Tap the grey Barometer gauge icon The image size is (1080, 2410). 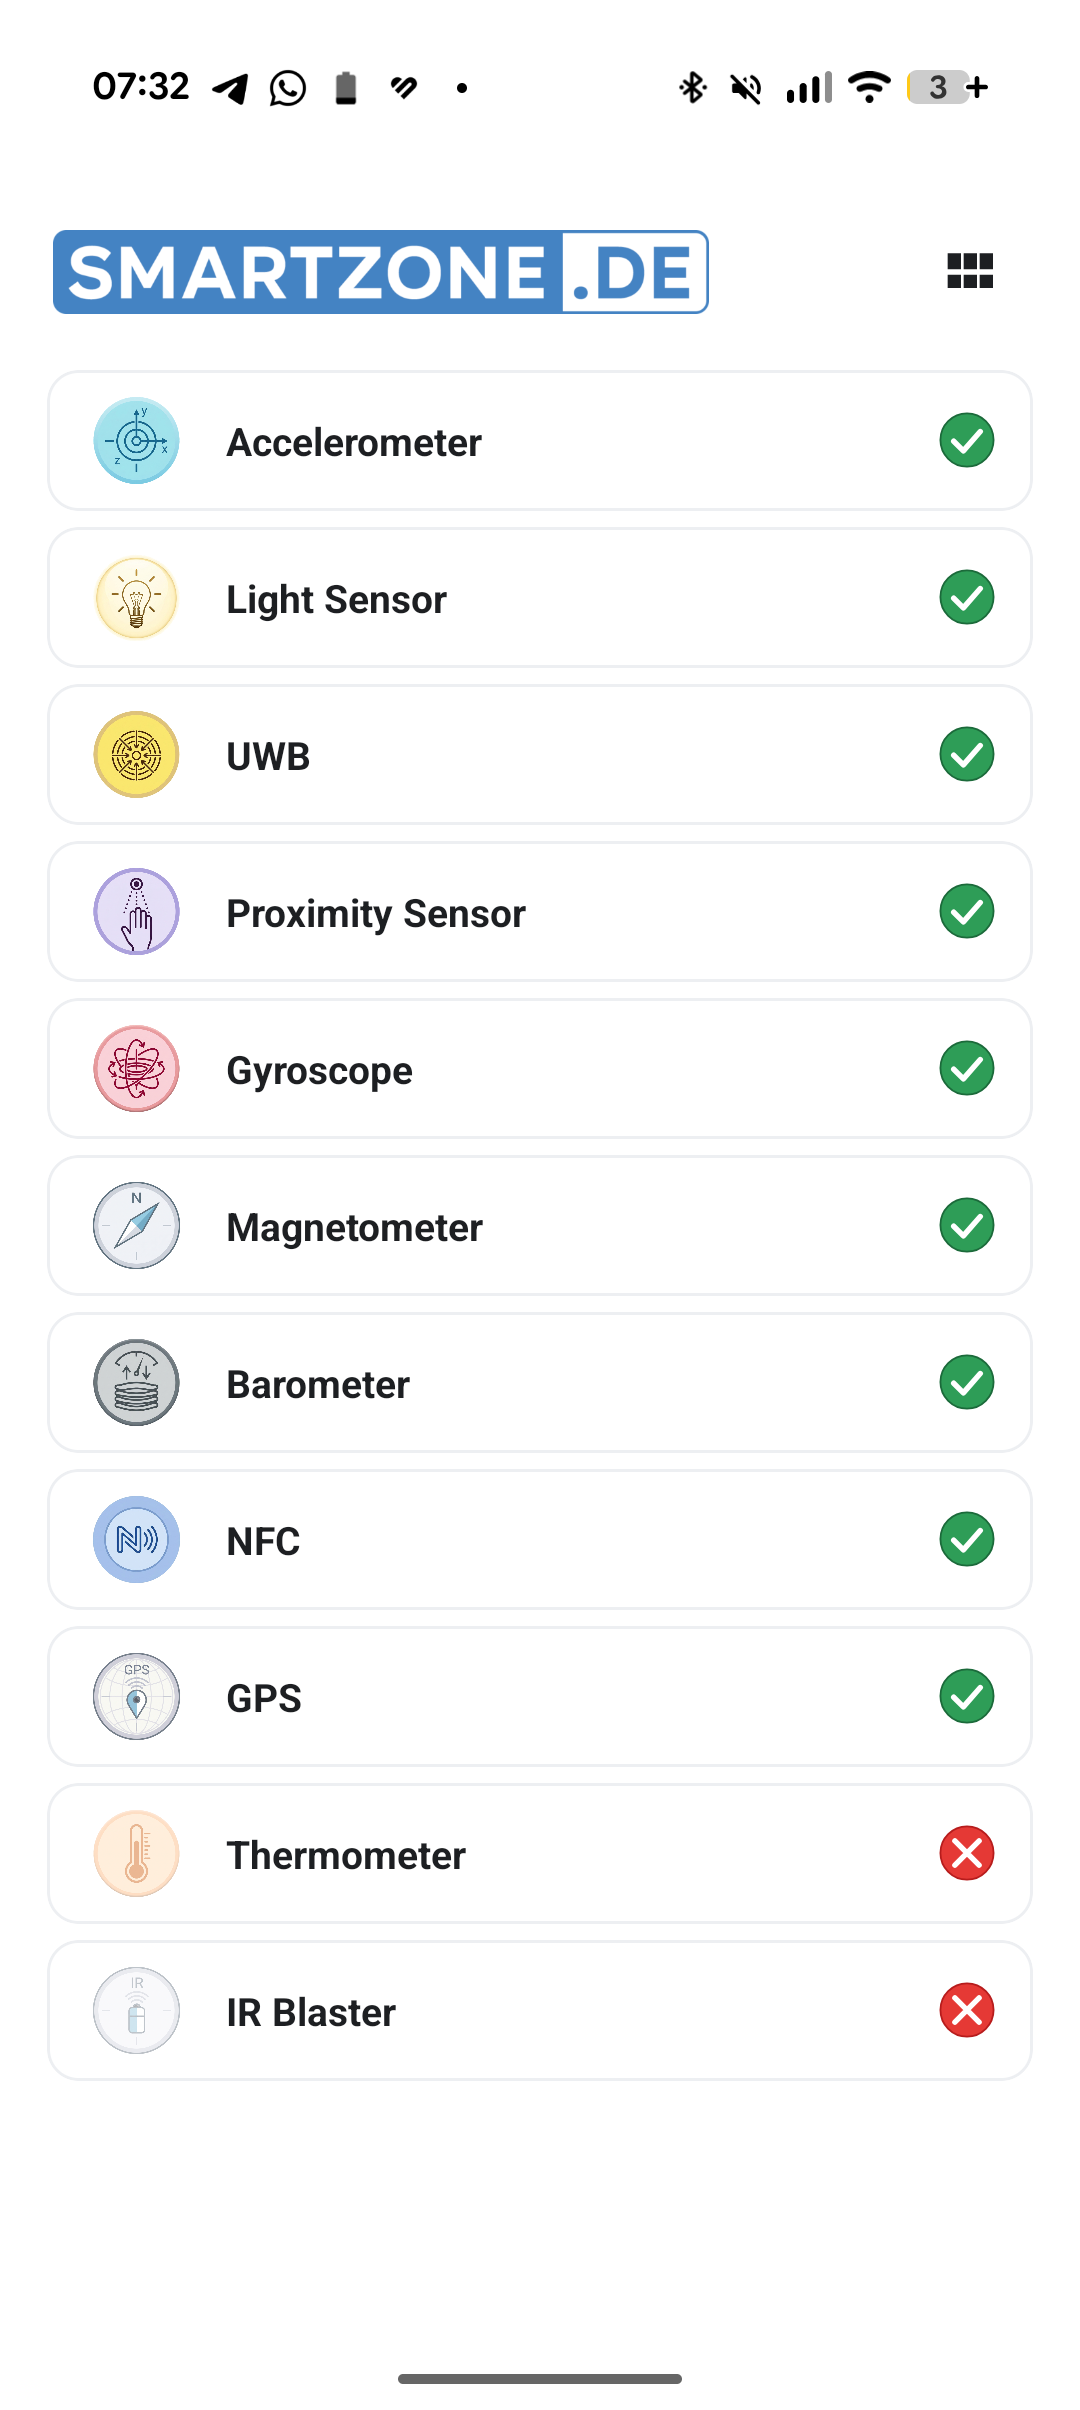click(137, 1383)
